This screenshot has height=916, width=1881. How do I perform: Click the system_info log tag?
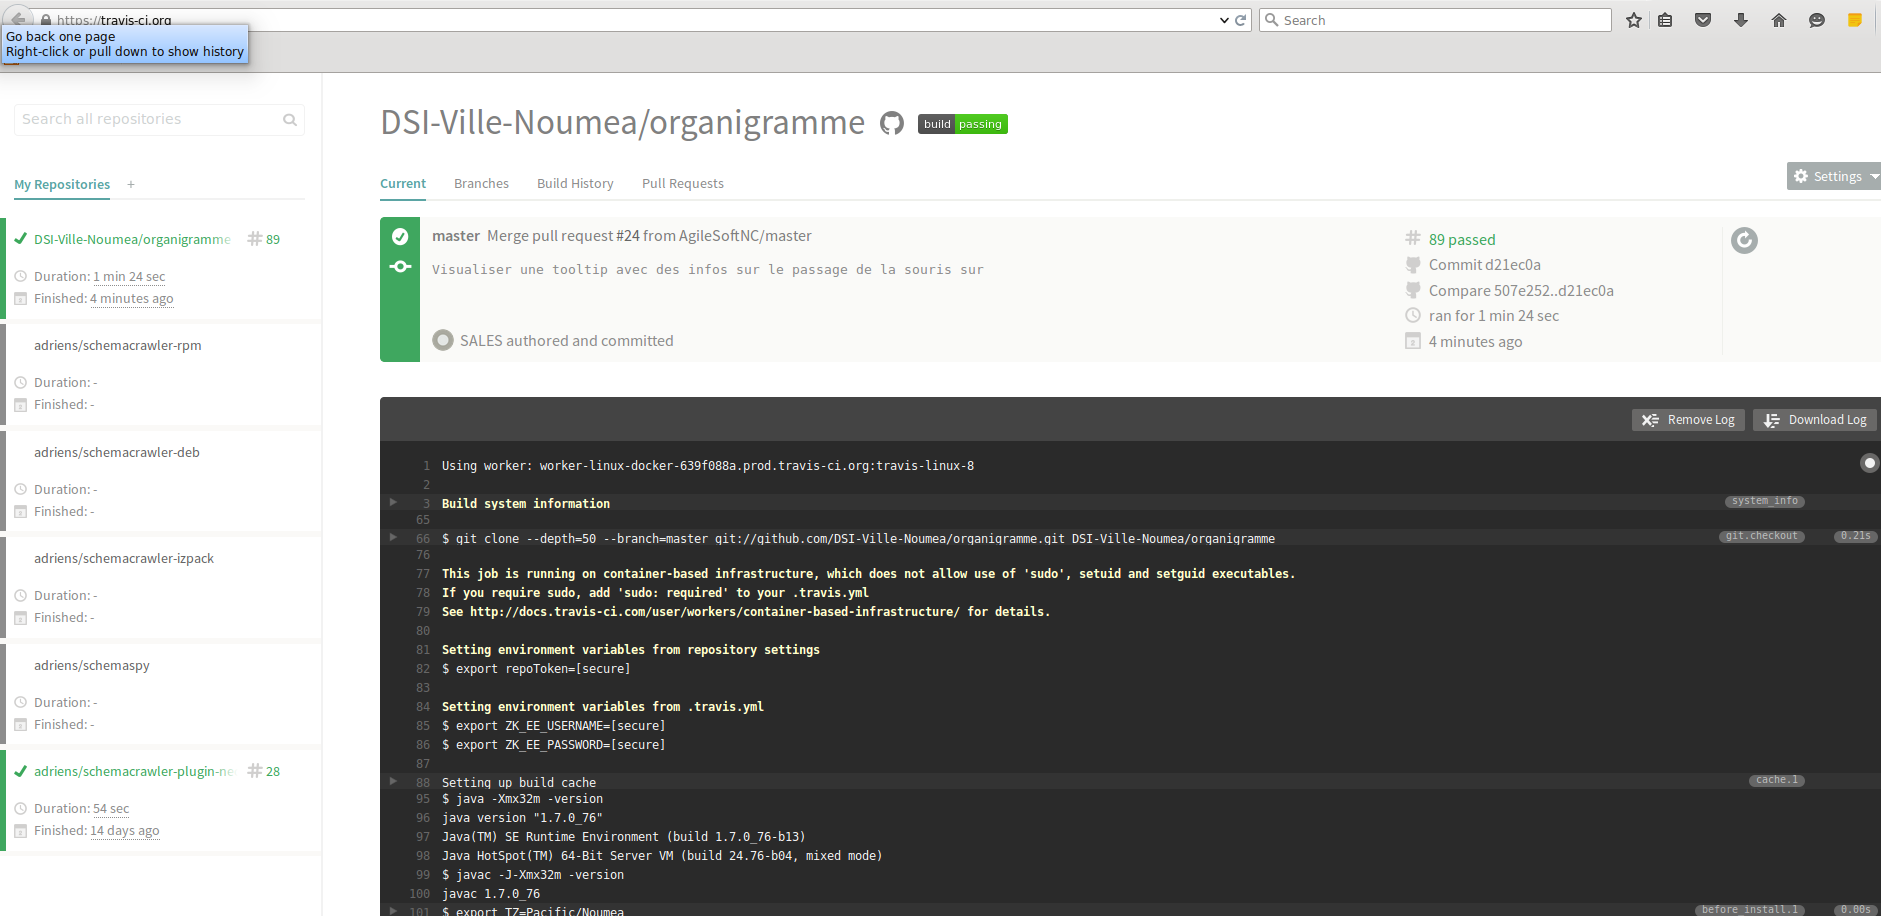pos(1765,501)
